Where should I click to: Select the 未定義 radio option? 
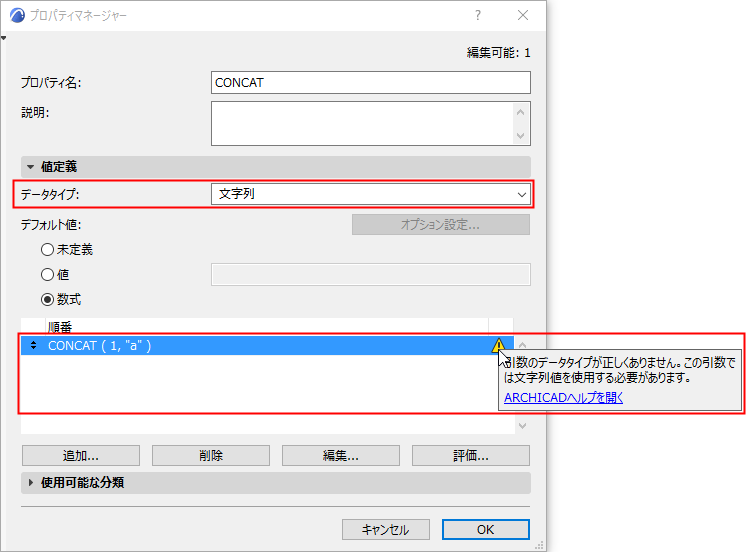point(47,249)
